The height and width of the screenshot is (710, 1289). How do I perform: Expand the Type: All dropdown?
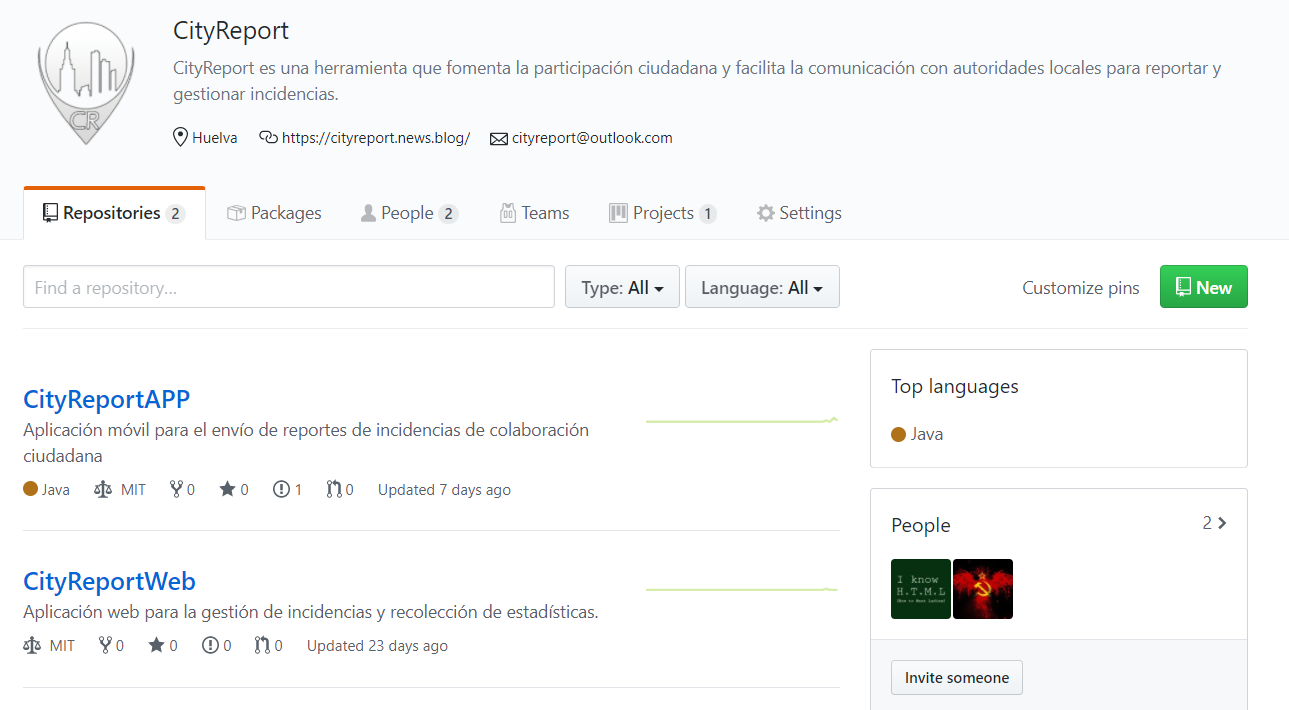(622, 287)
